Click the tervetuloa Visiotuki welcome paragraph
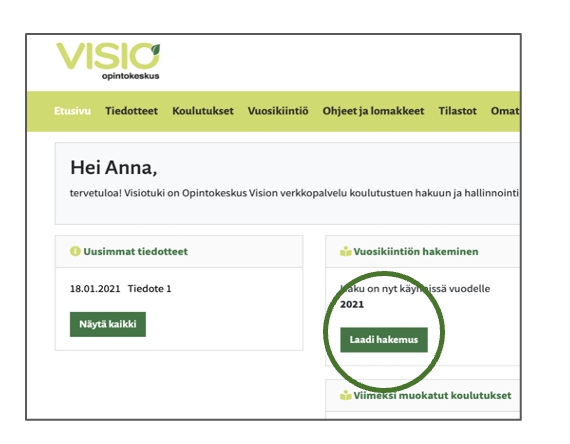 (x=294, y=193)
